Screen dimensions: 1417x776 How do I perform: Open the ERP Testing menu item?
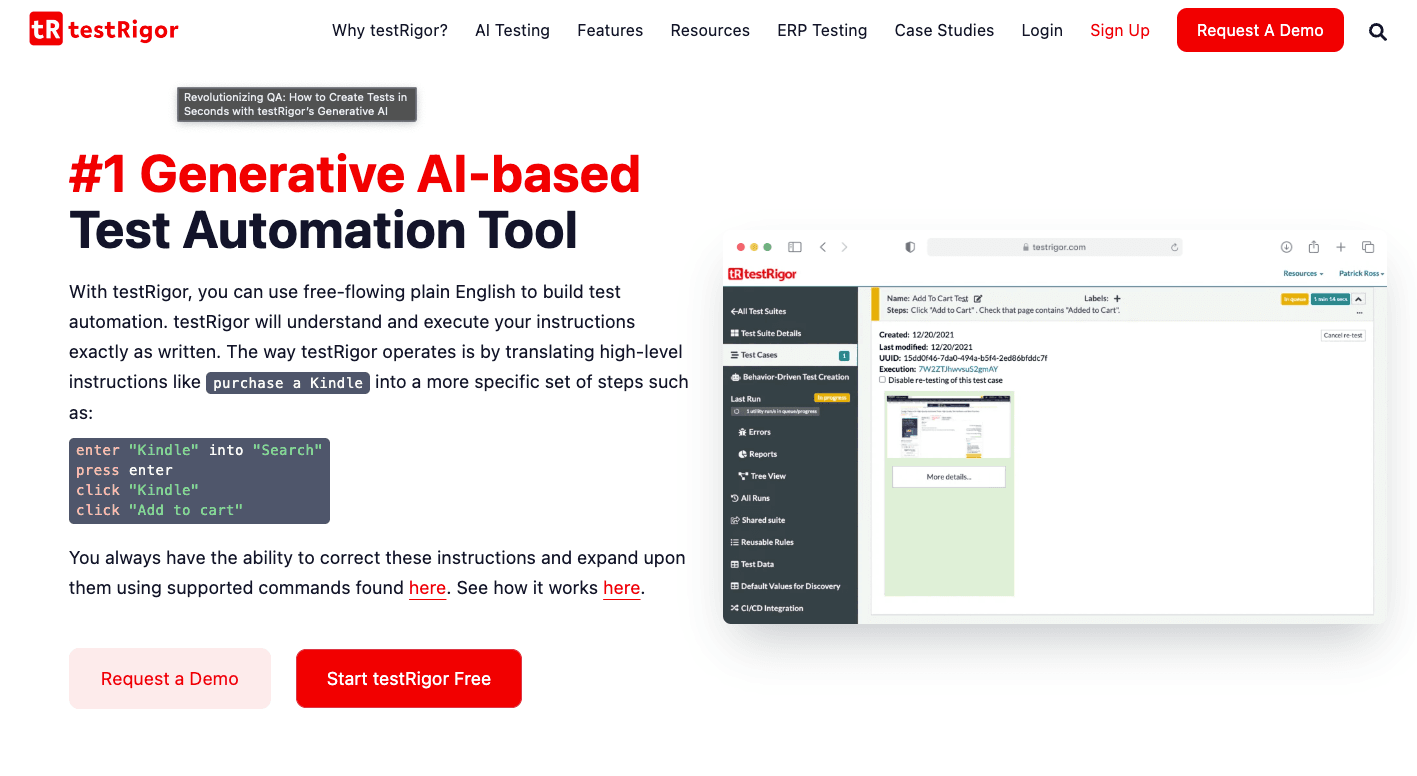pyautogui.click(x=822, y=30)
